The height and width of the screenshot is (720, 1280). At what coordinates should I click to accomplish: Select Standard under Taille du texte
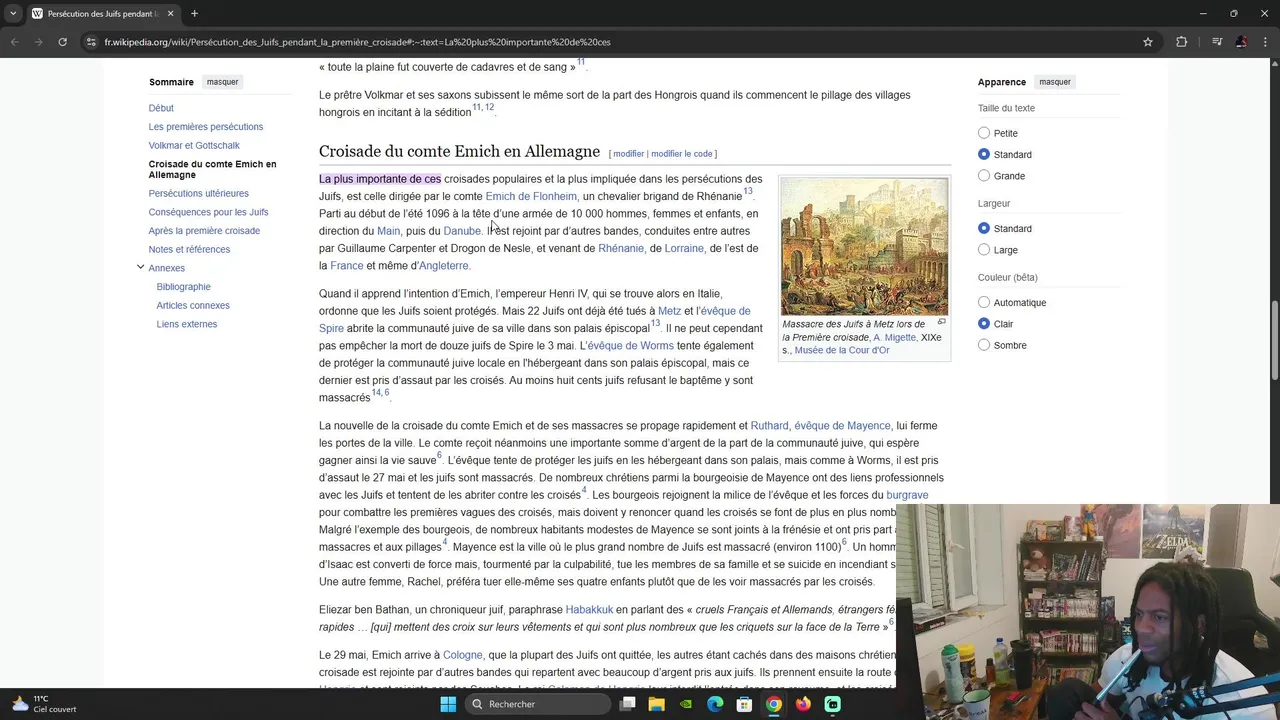coord(984,154)
